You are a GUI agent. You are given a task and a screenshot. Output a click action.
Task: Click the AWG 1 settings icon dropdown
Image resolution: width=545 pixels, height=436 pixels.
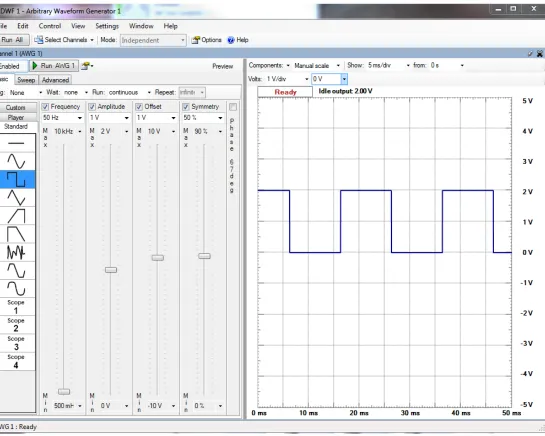pos(87,66)
